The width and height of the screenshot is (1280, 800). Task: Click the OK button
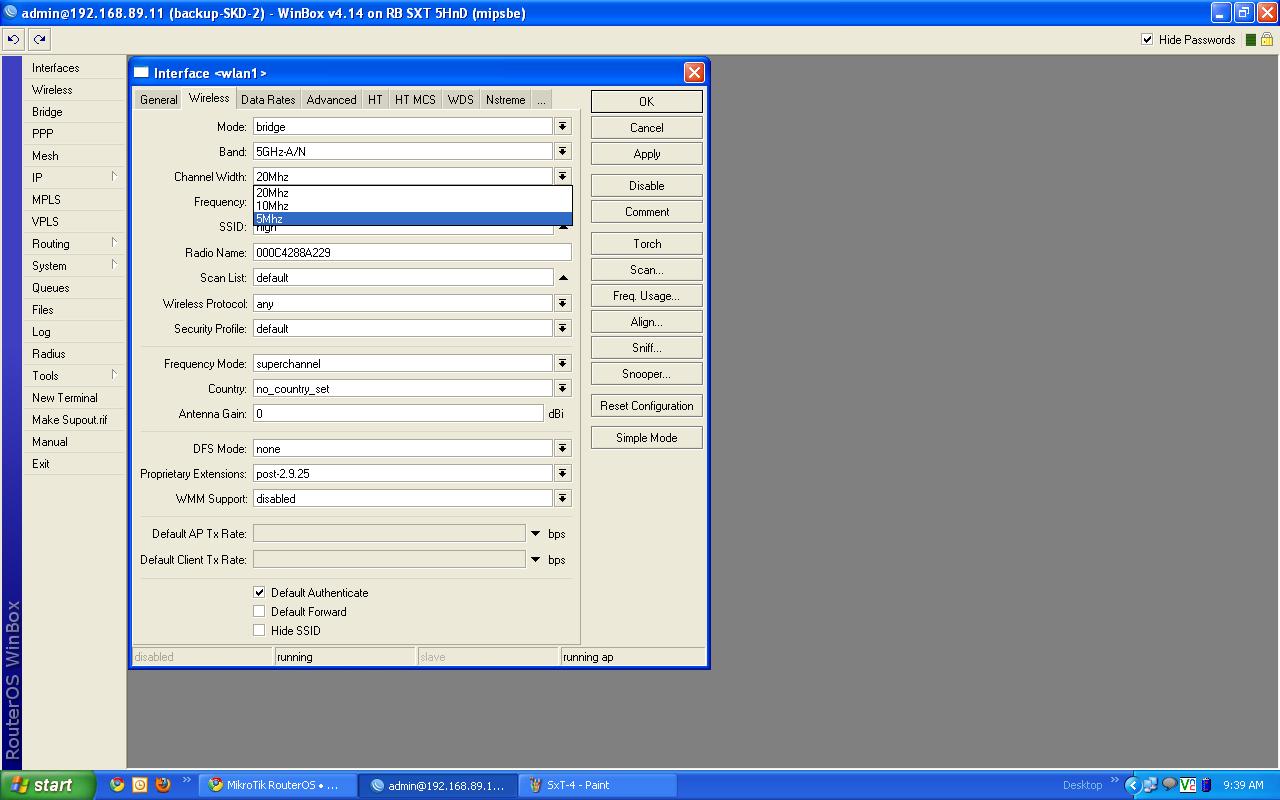click(x=647, y=101)
